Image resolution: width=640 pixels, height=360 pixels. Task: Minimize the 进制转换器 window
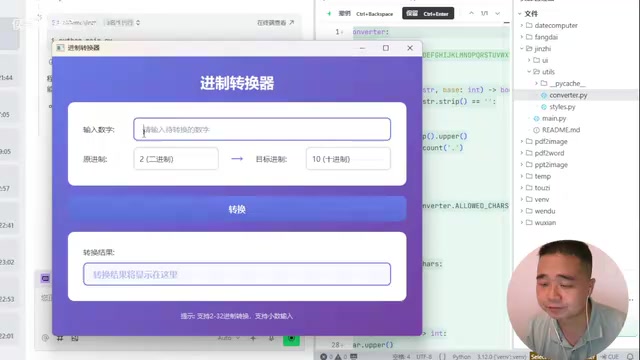coord(362,48)
